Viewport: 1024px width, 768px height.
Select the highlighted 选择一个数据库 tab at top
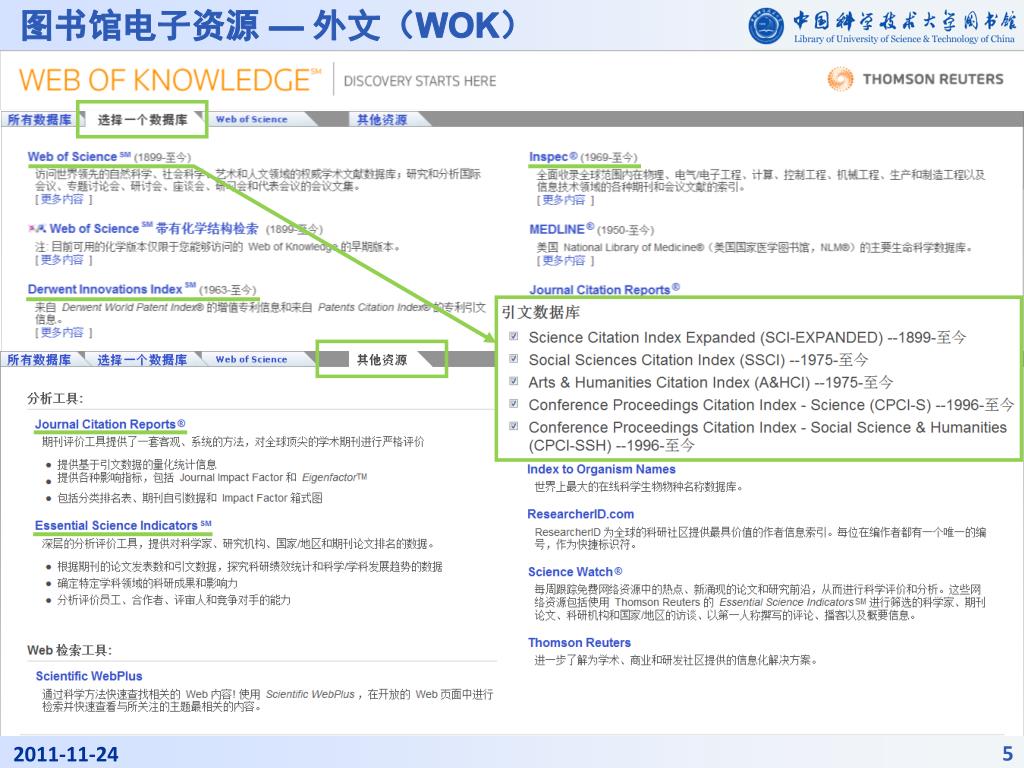(142, 120)
